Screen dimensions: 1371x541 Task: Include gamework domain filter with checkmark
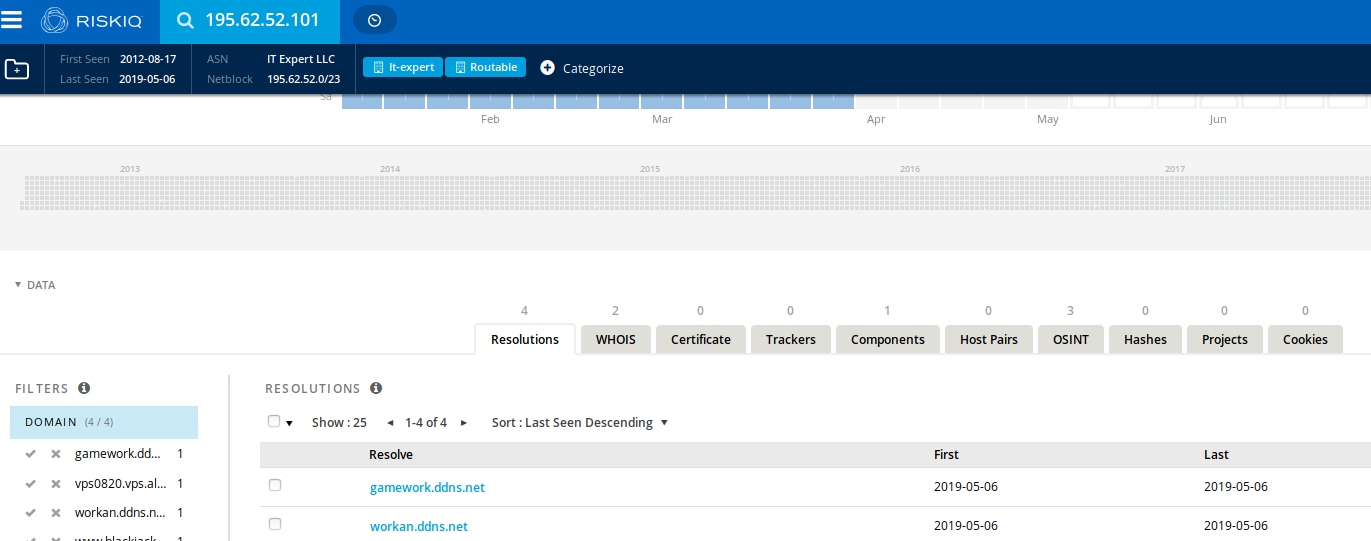click(x=31, y=454)
